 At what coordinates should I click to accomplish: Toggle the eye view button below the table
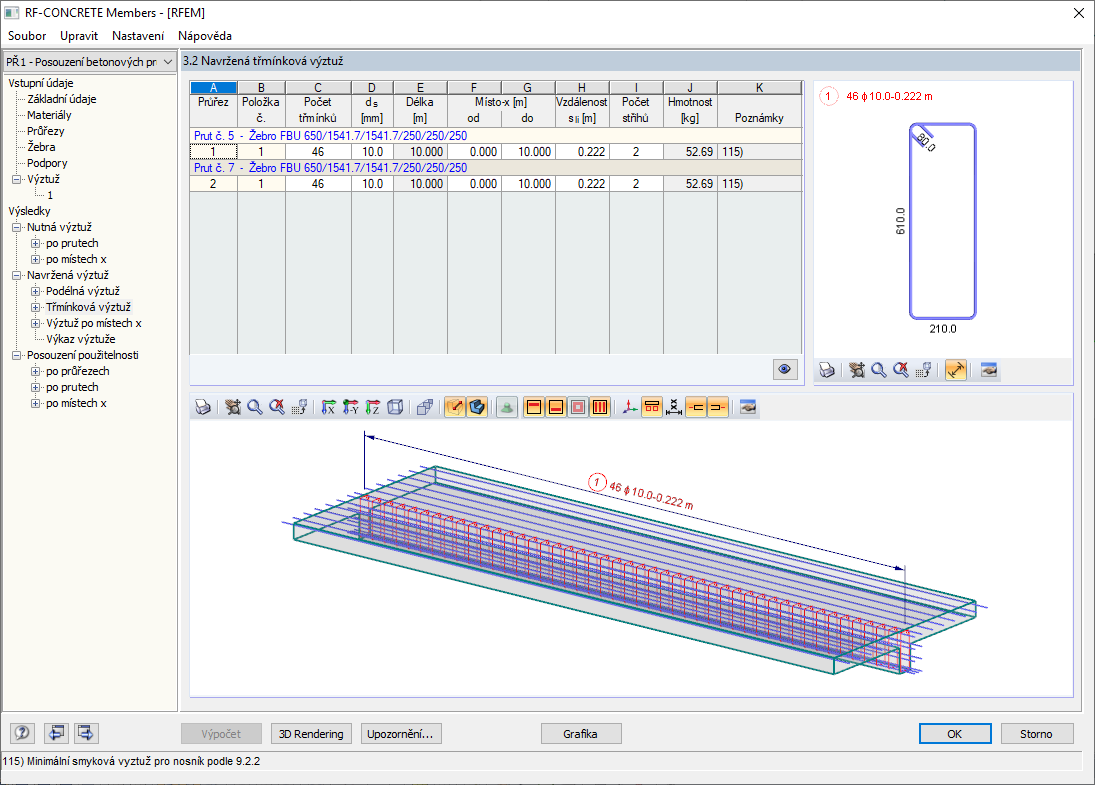(785, 369)
